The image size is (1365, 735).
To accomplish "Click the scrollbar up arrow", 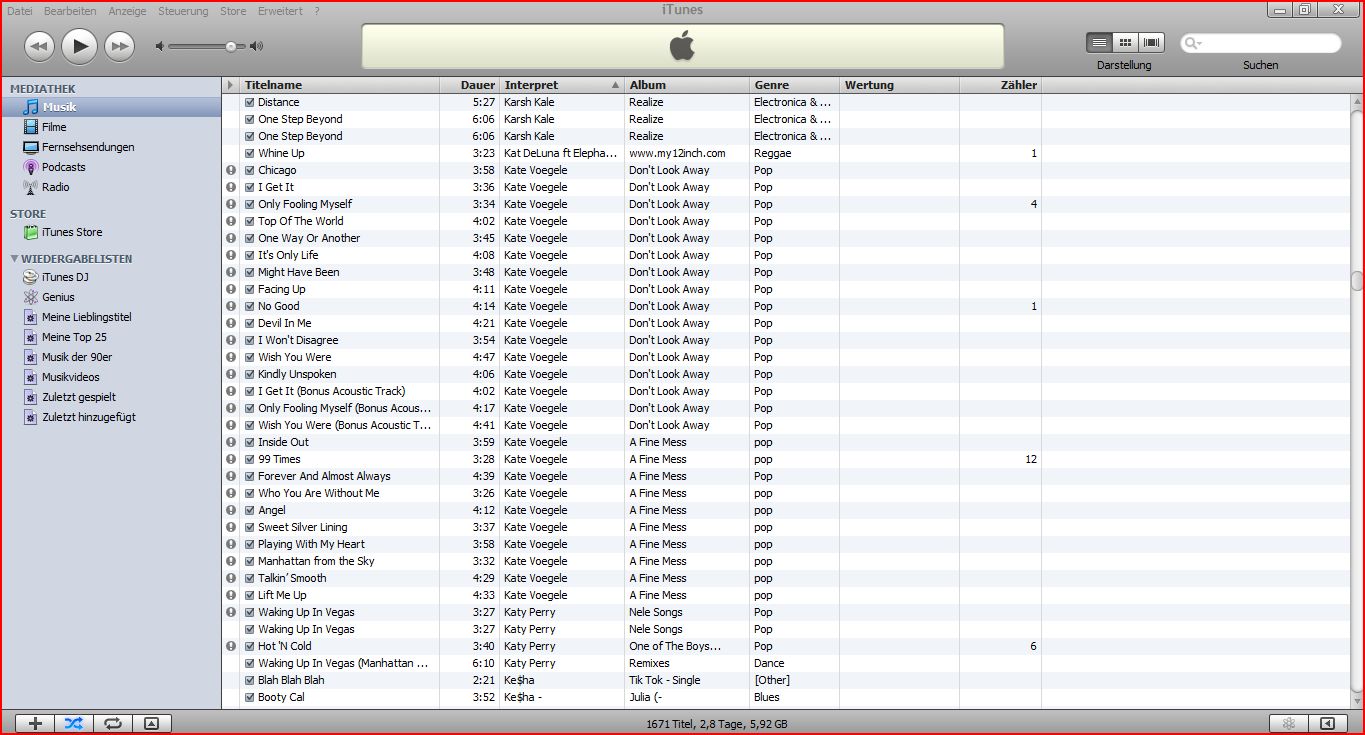I will point(1356,100).
